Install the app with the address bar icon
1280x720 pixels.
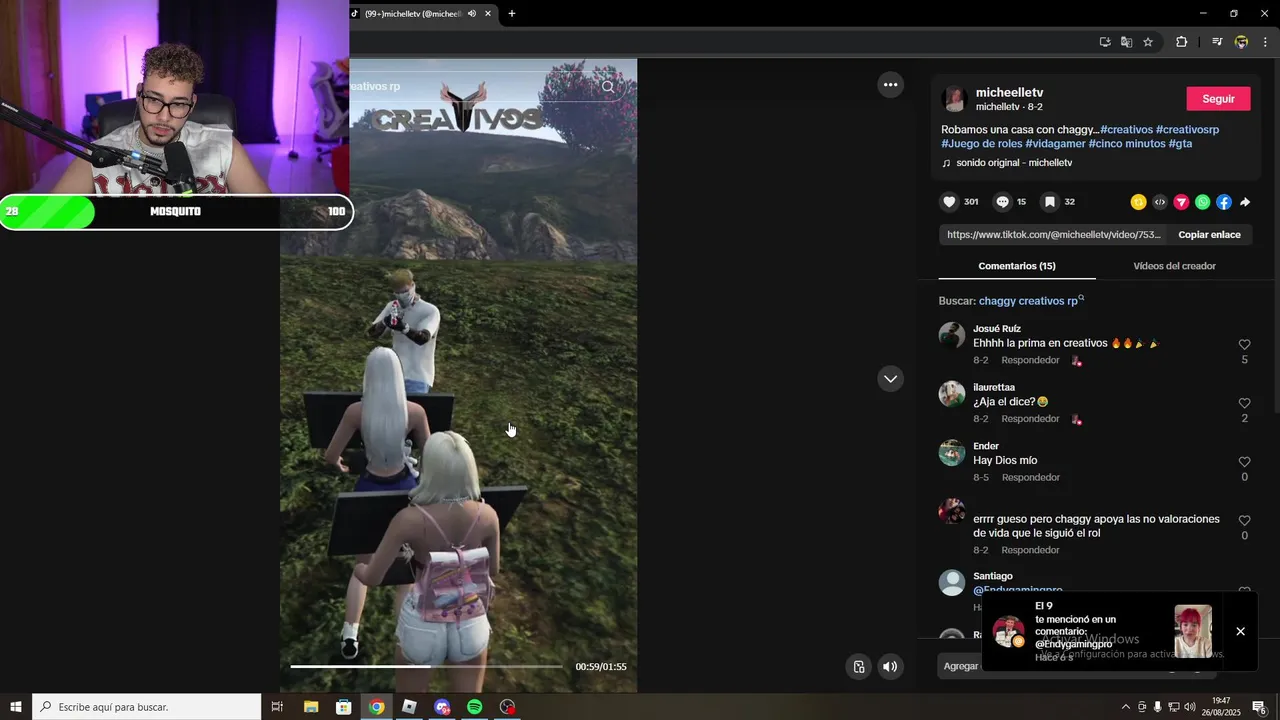(1105, 42)
